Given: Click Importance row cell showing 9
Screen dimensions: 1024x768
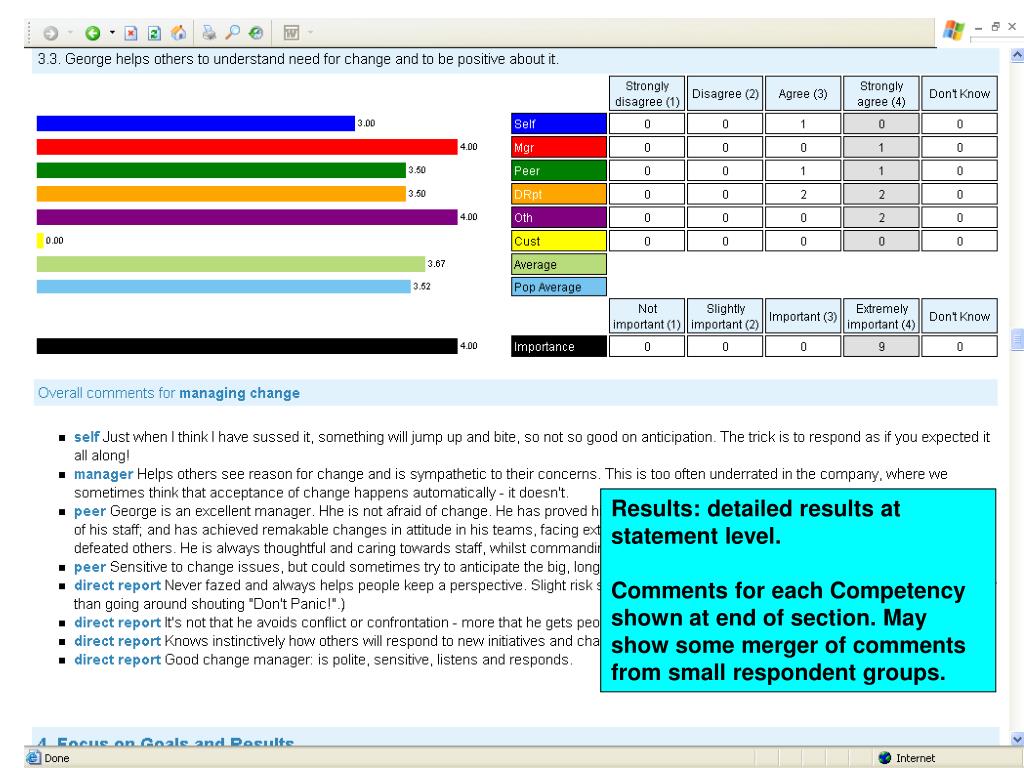Looking at the screenshot, I should (881, 346).
